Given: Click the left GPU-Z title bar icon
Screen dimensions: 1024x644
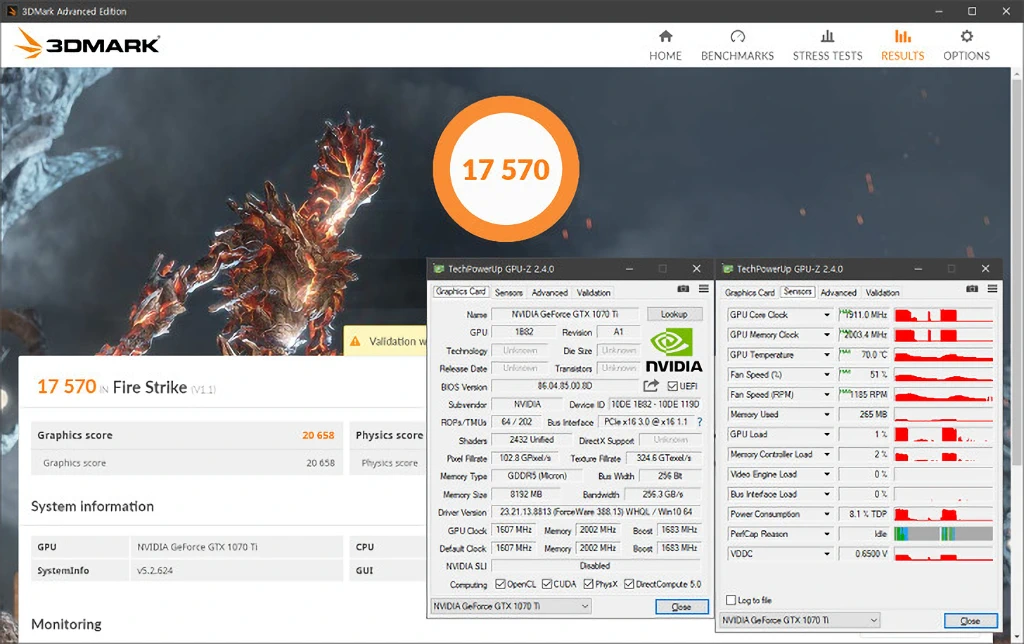Looking at the screenshot, I should point(439,268).
